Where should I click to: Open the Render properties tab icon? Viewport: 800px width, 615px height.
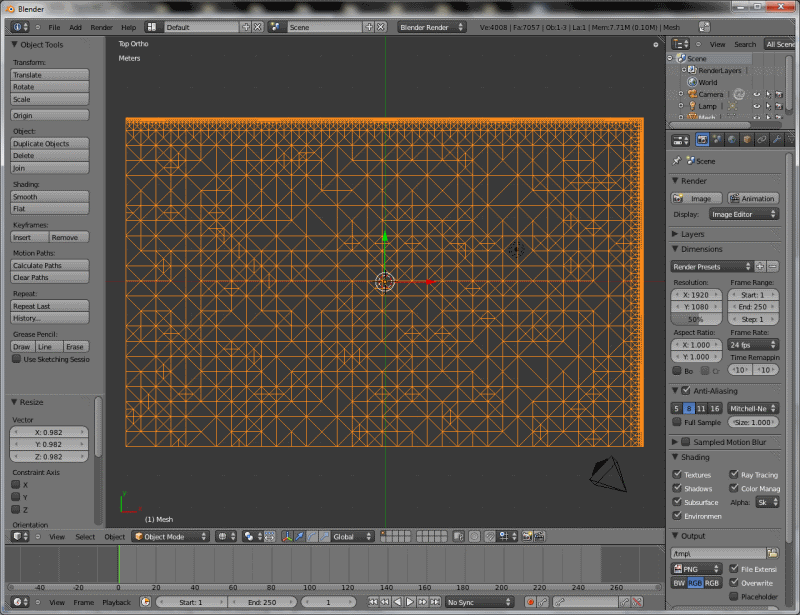702,139
